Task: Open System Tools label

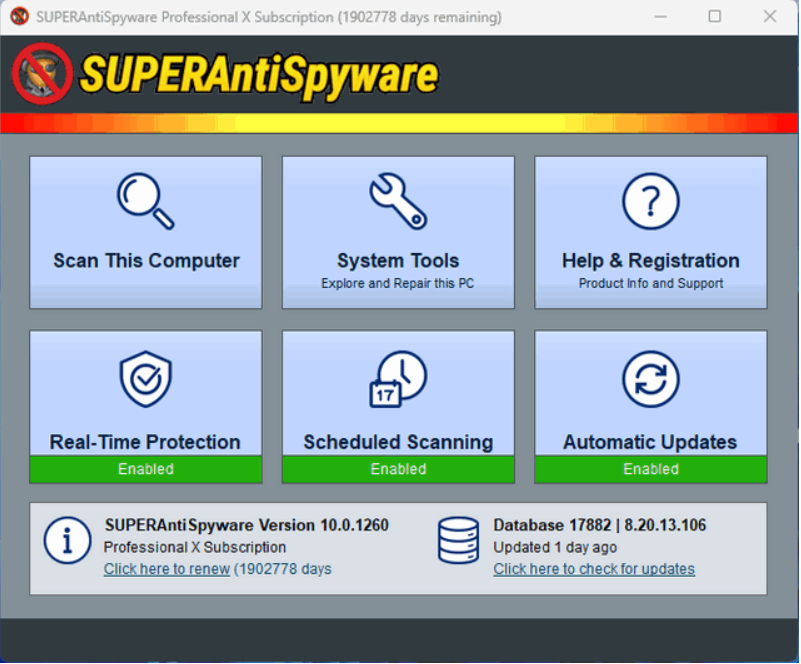Action: click(398, 260)
